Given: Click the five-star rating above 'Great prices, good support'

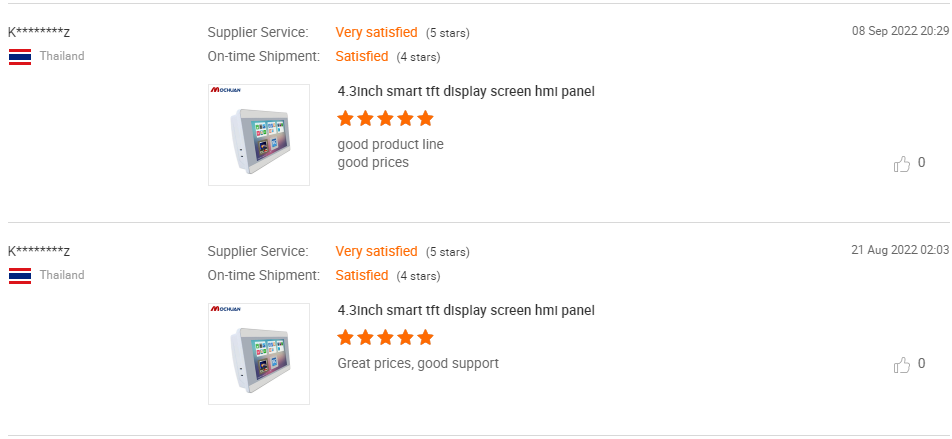Looking at the screenshot, I should click(386, 338).
